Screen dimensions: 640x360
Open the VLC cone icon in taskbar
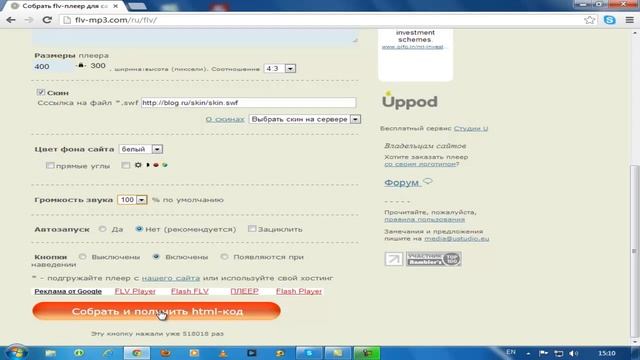coord(223,353)
